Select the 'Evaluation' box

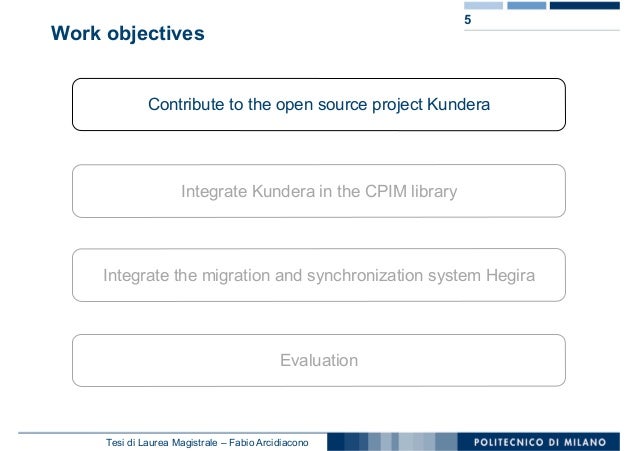[x=319, y=360]
